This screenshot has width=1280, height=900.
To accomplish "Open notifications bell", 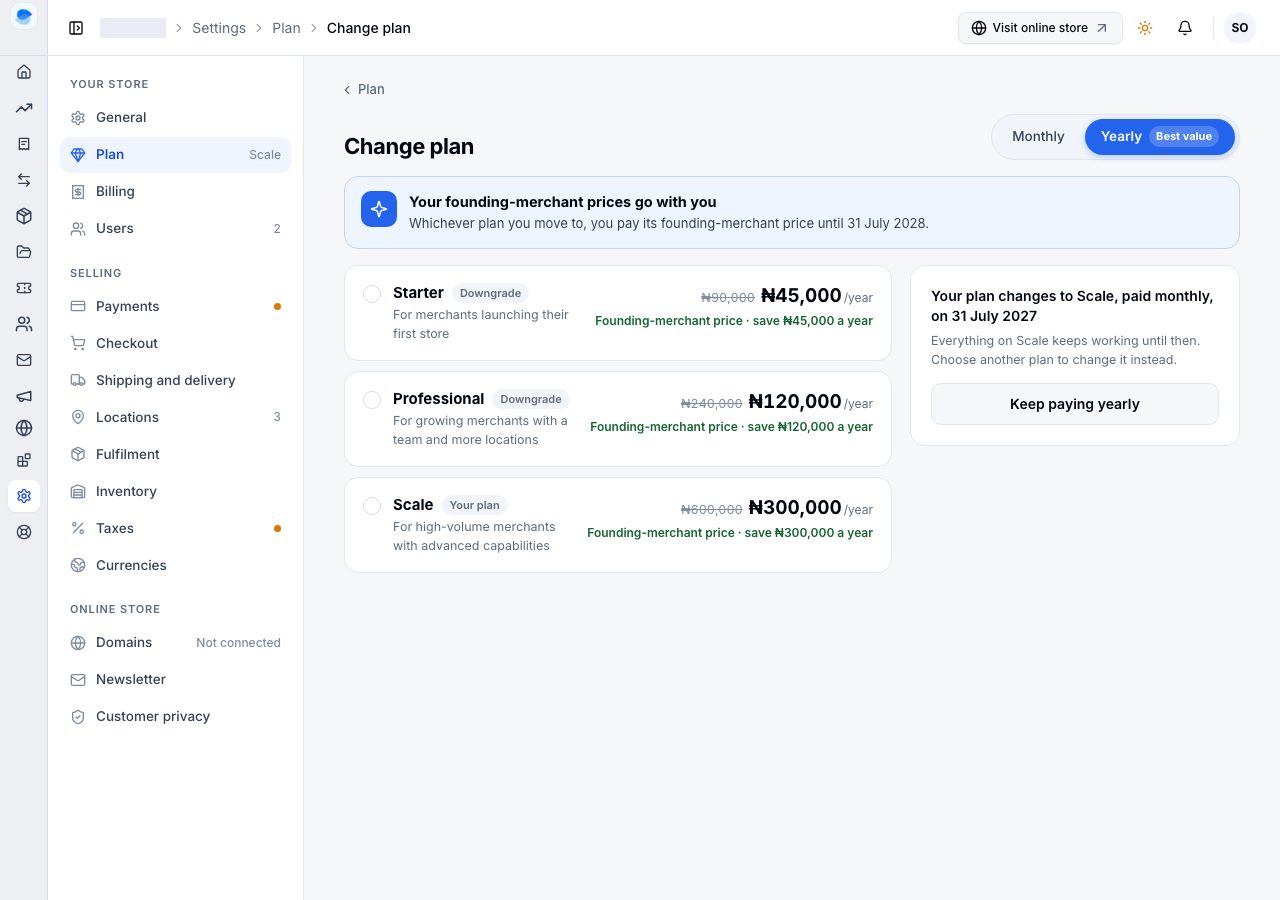I will coord(1185,28).
